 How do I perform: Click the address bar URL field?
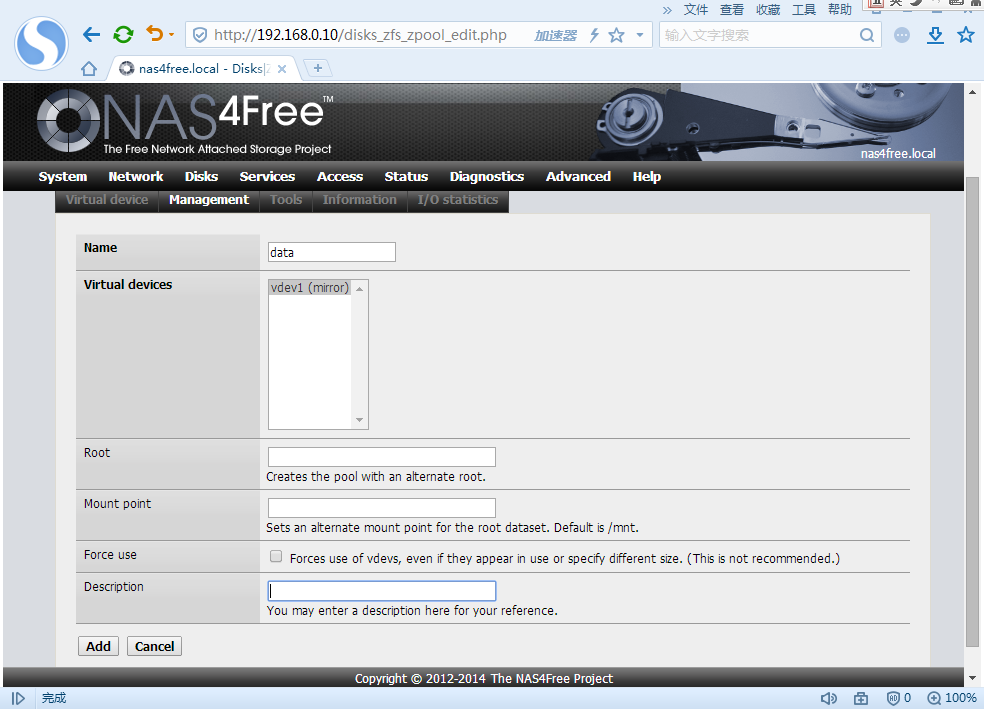point(360,35)
